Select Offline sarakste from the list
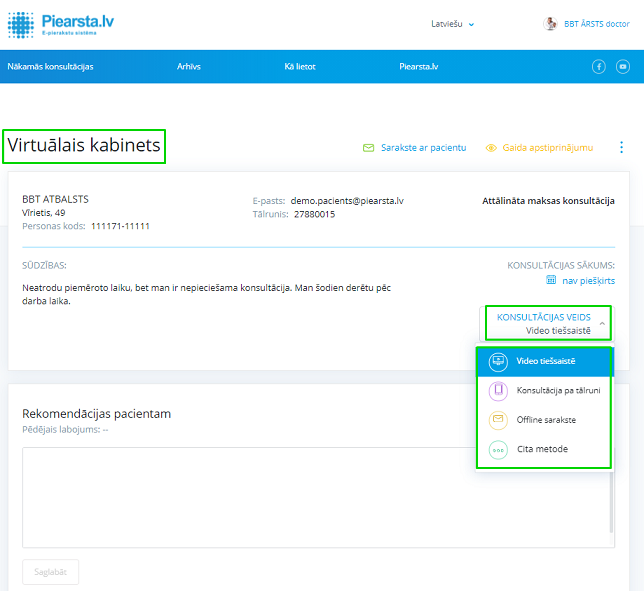The image size is (644, 591). pyautogui.click(x=544, y=420)
